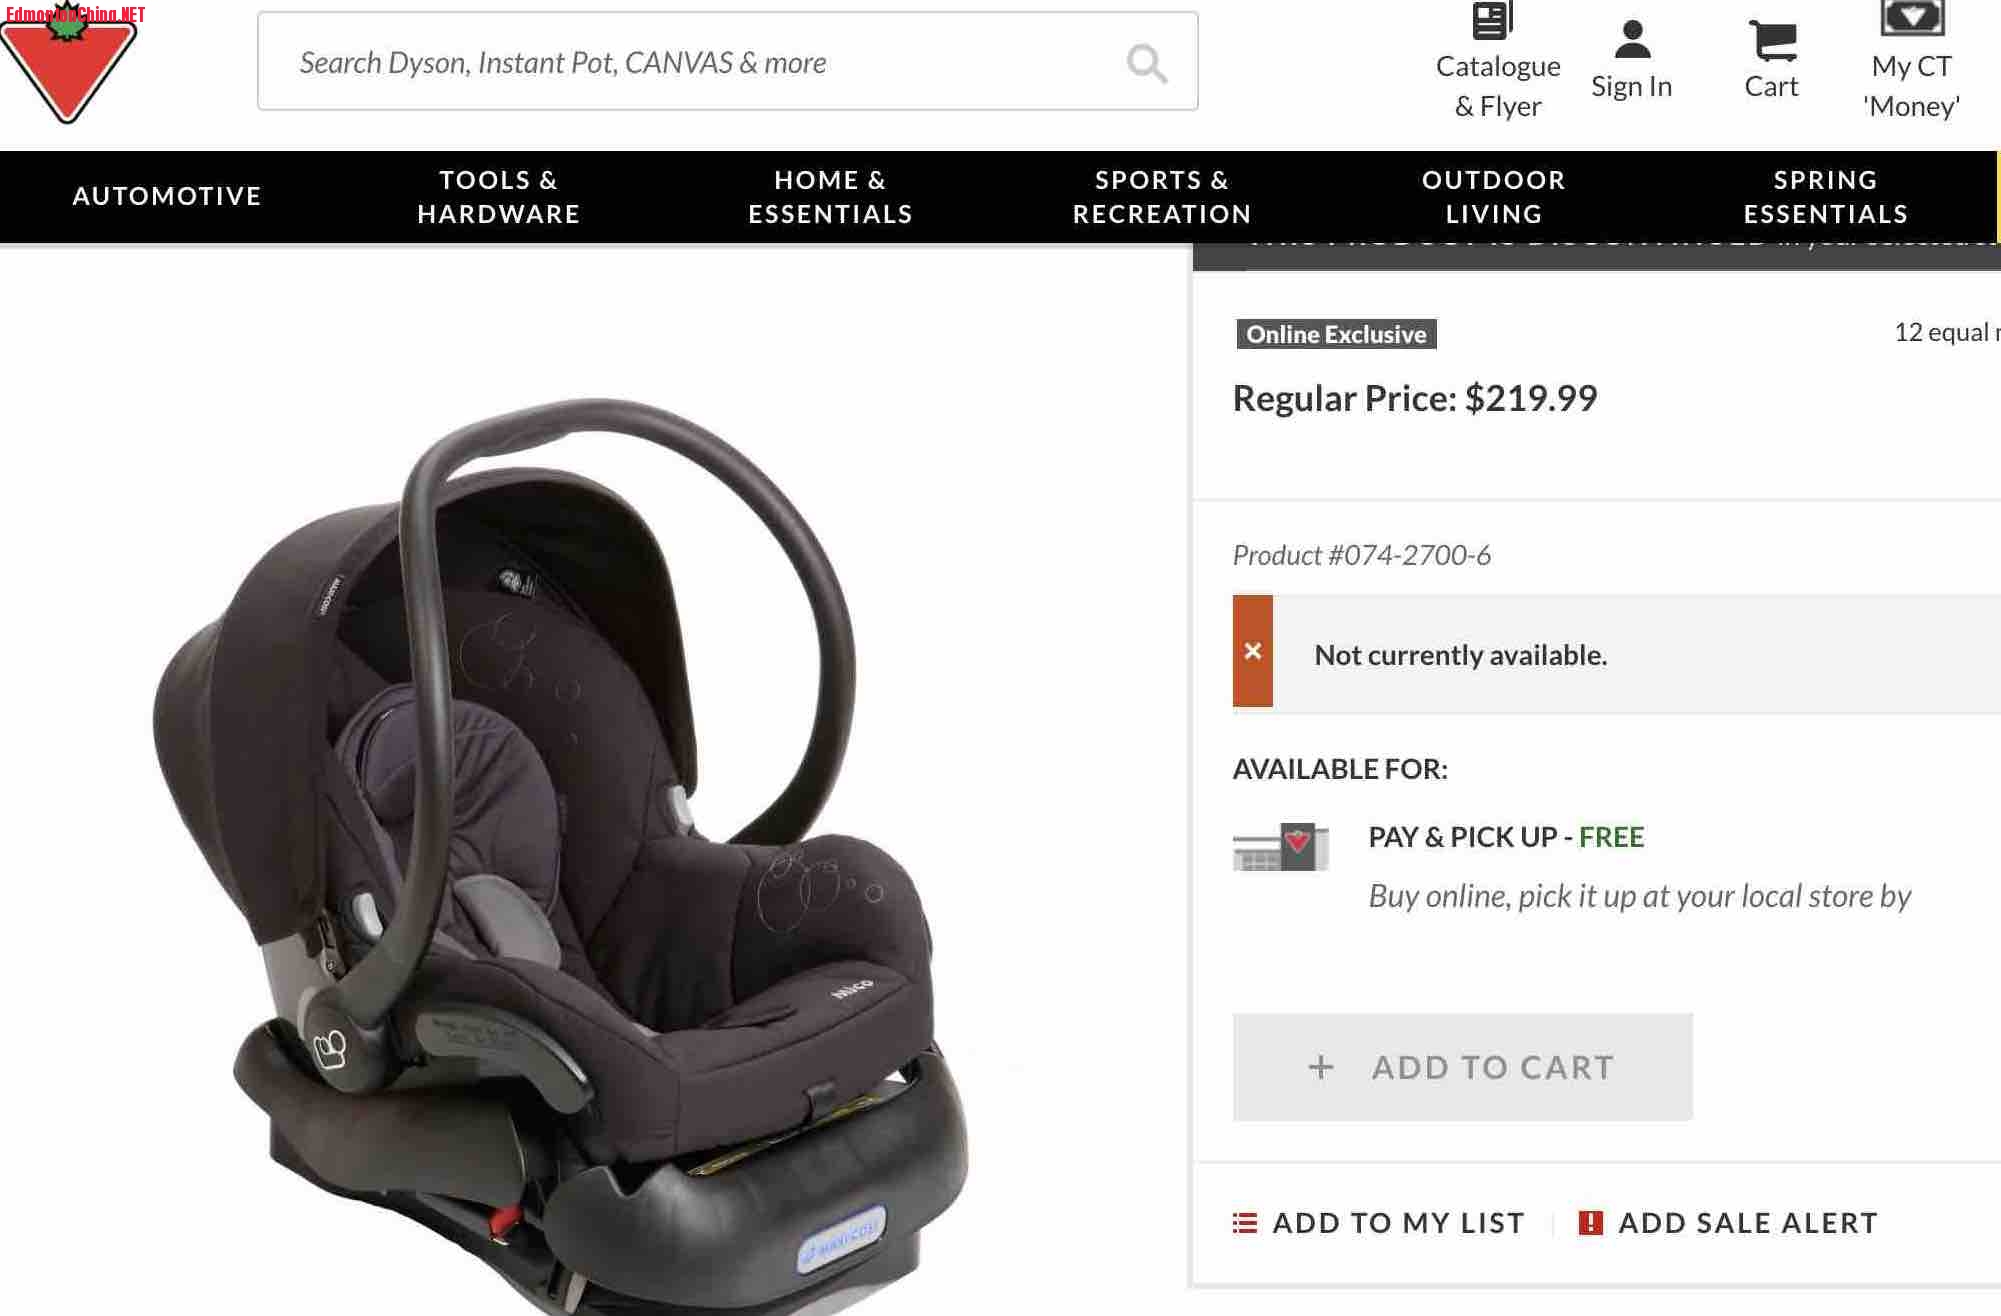Click the infant car seat product image

[560, 850]
